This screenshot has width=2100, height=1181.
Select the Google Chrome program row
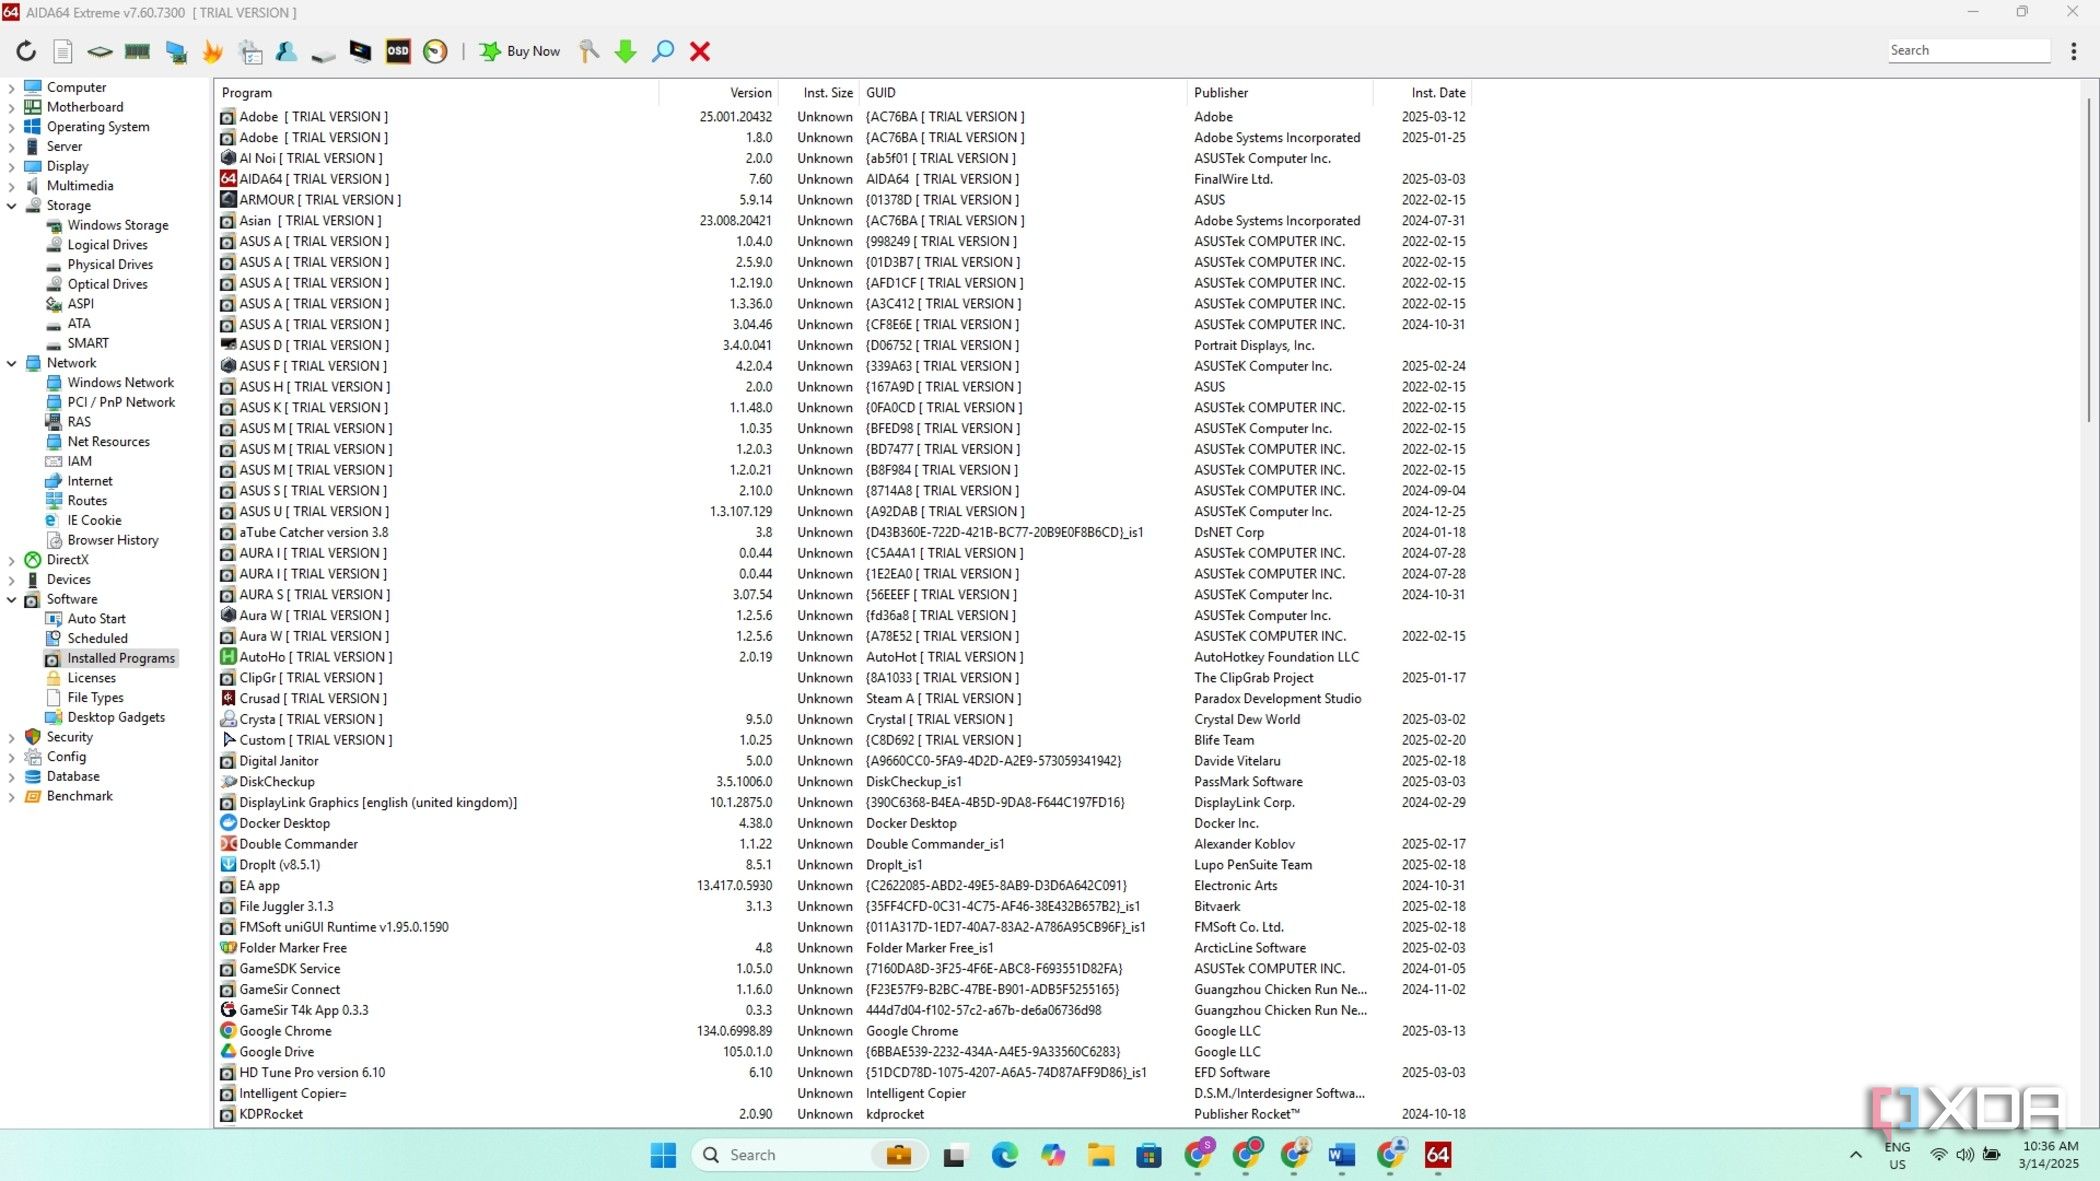[843, 1031]
